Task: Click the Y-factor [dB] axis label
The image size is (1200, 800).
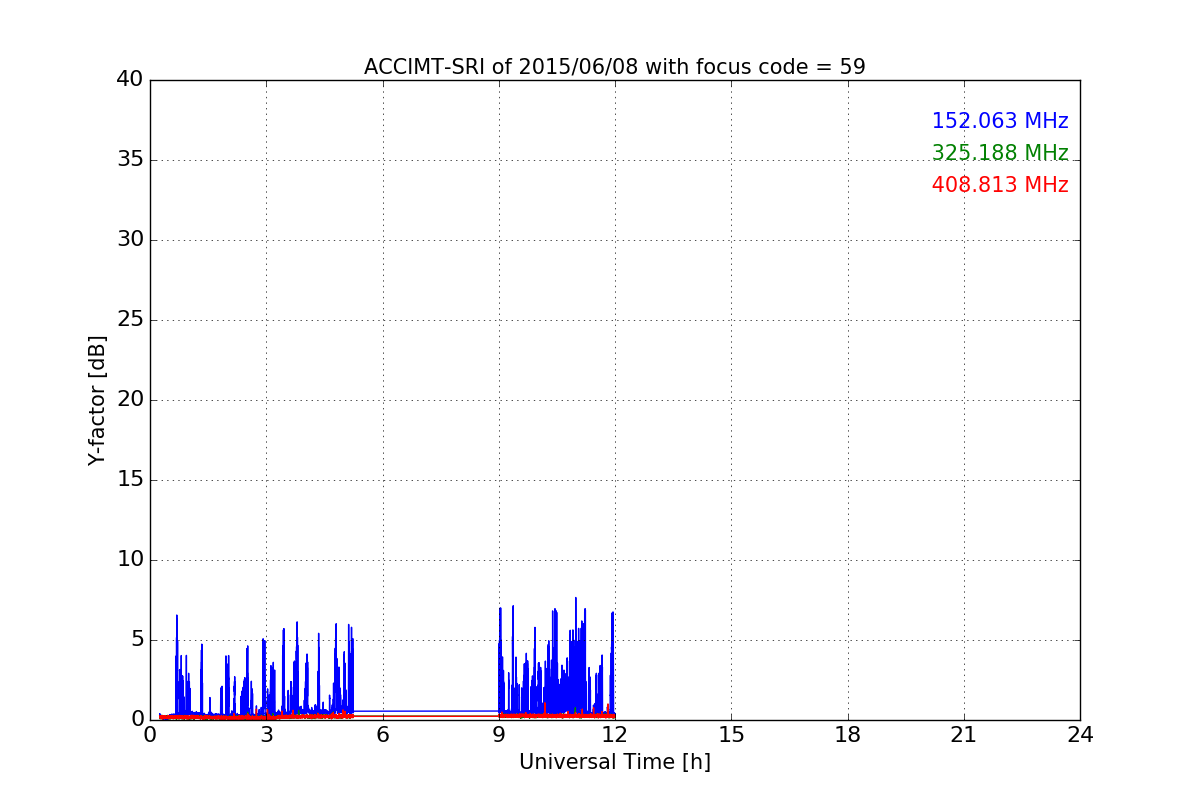Action: pyautogui.click(x=97, y=400)
